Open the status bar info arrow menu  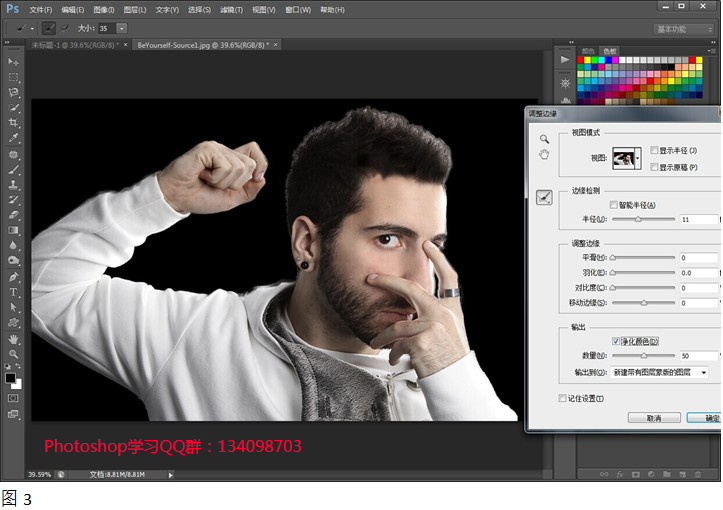pos(171,474)
